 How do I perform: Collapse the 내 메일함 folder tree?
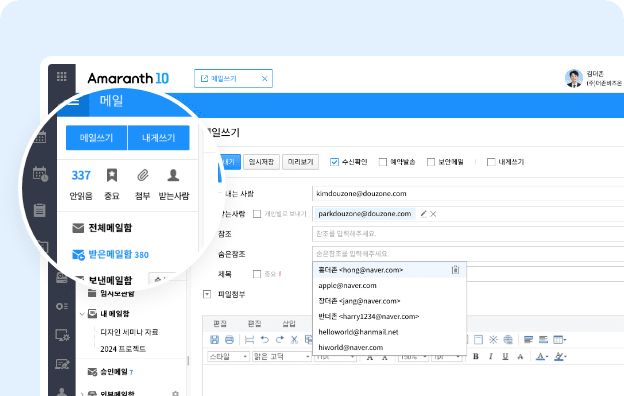(82, 314)
